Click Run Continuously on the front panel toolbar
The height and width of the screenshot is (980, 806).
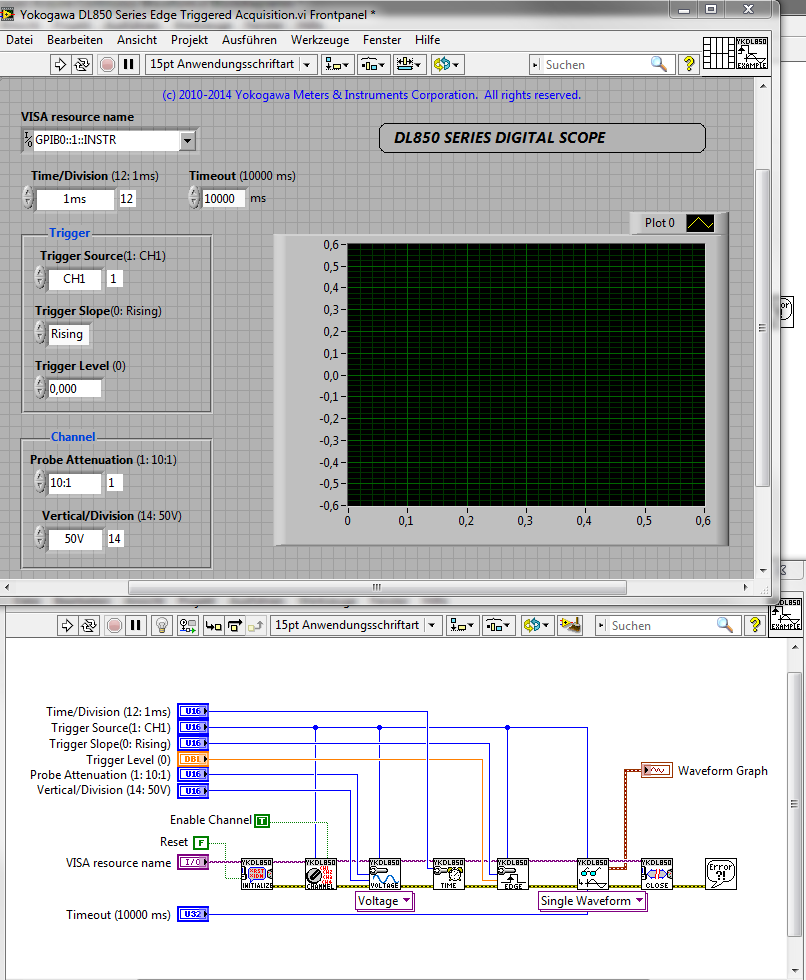tap(82, 64)
